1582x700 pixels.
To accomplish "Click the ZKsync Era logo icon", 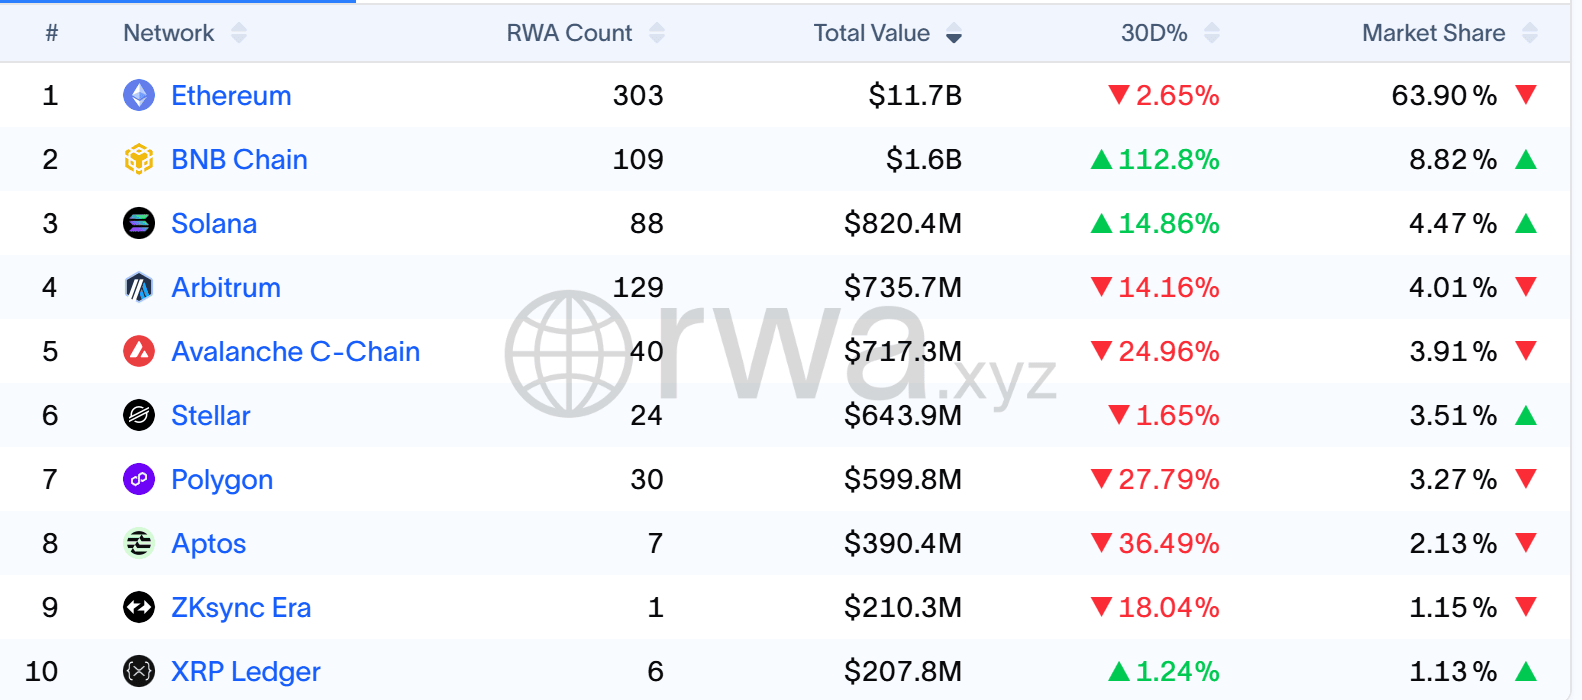I will tap(139, 607).
